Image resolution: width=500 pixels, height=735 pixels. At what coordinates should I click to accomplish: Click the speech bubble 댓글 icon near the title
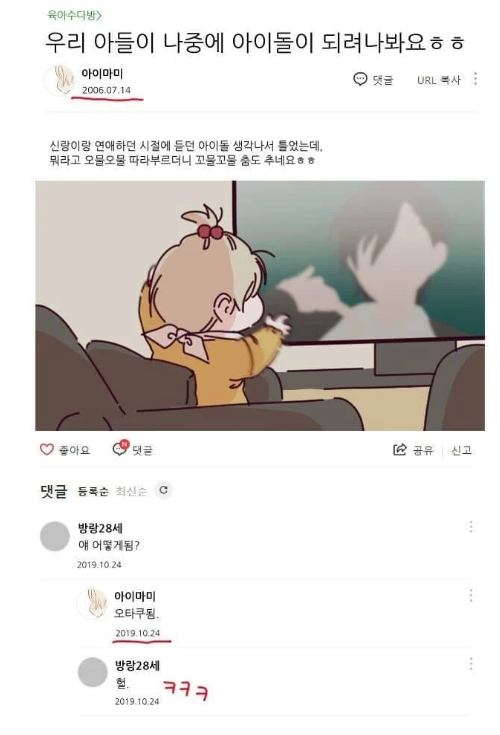(359, 79)
